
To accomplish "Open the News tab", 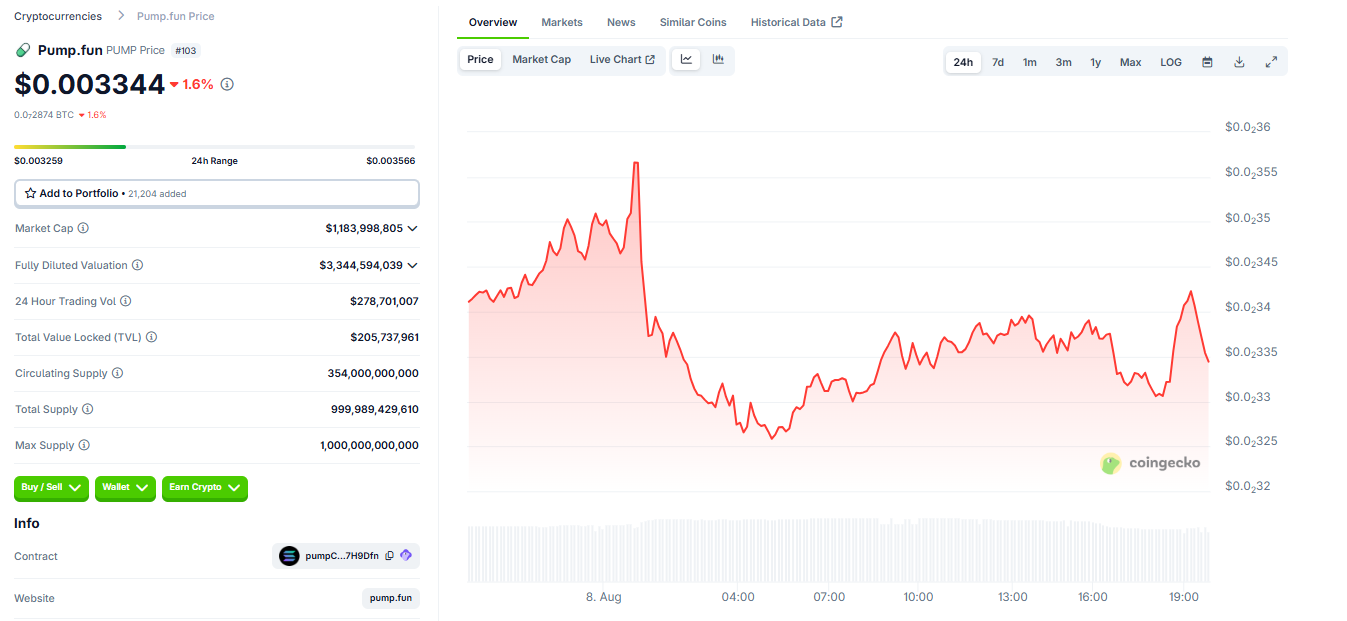I will click(621, 22).
